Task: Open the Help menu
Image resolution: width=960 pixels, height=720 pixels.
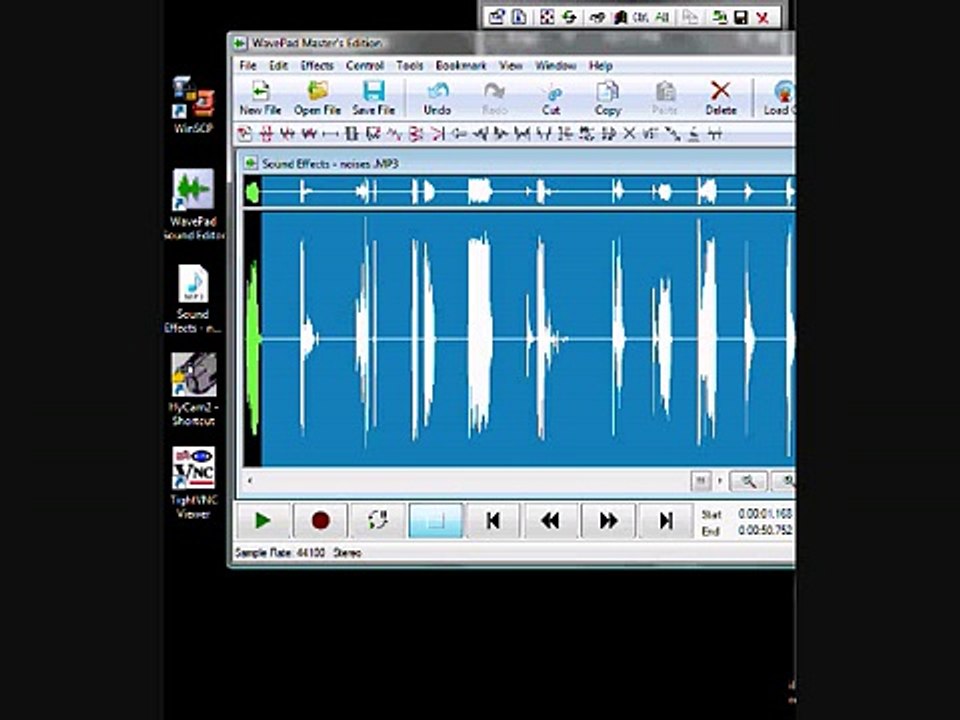Action: point(601,66)
